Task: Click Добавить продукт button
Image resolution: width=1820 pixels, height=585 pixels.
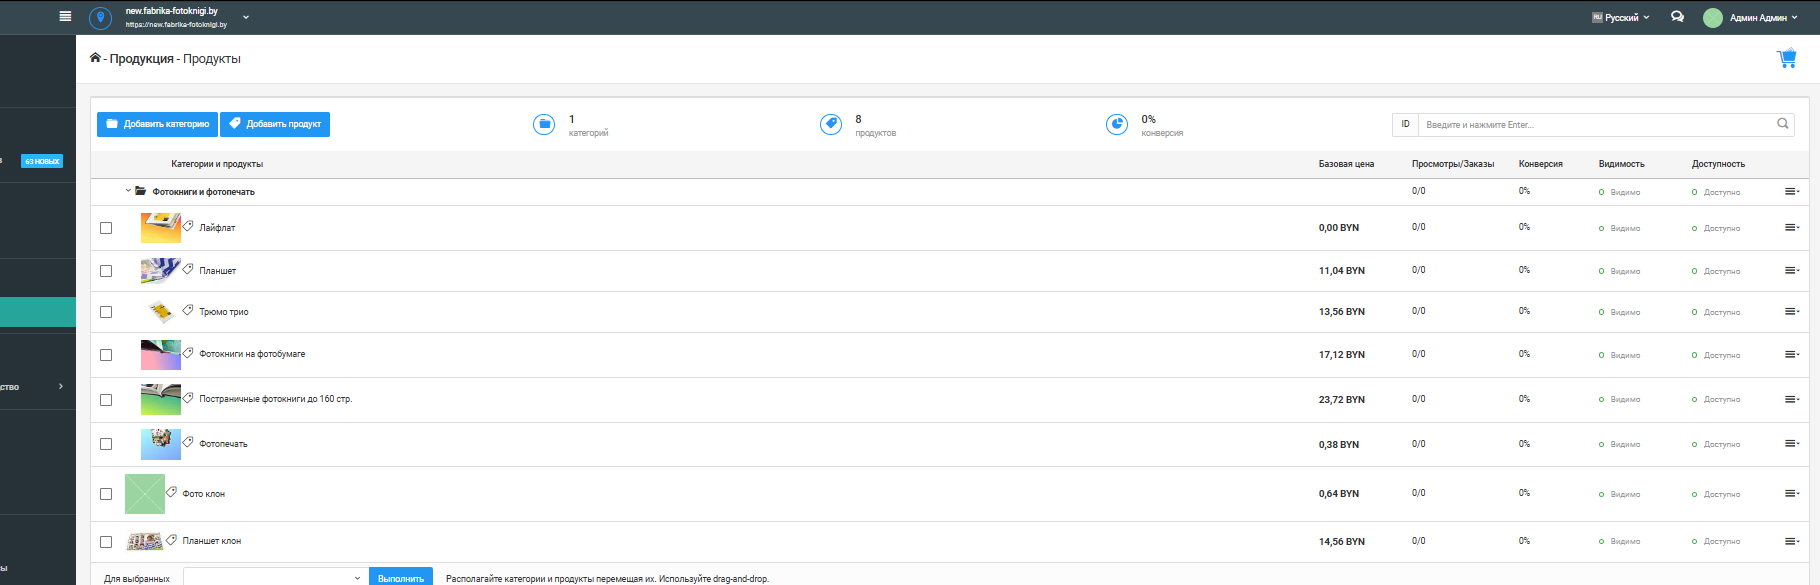Action: click(x=275, y=124)
